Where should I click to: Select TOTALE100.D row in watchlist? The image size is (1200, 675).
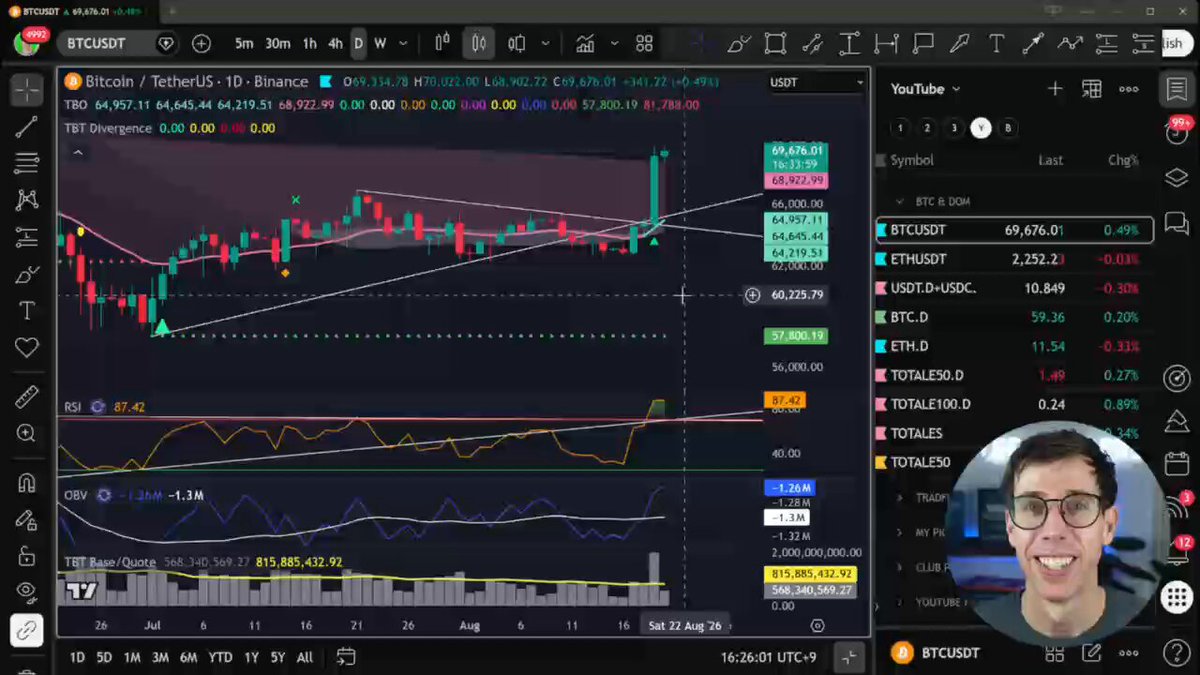pos(1014,404)
